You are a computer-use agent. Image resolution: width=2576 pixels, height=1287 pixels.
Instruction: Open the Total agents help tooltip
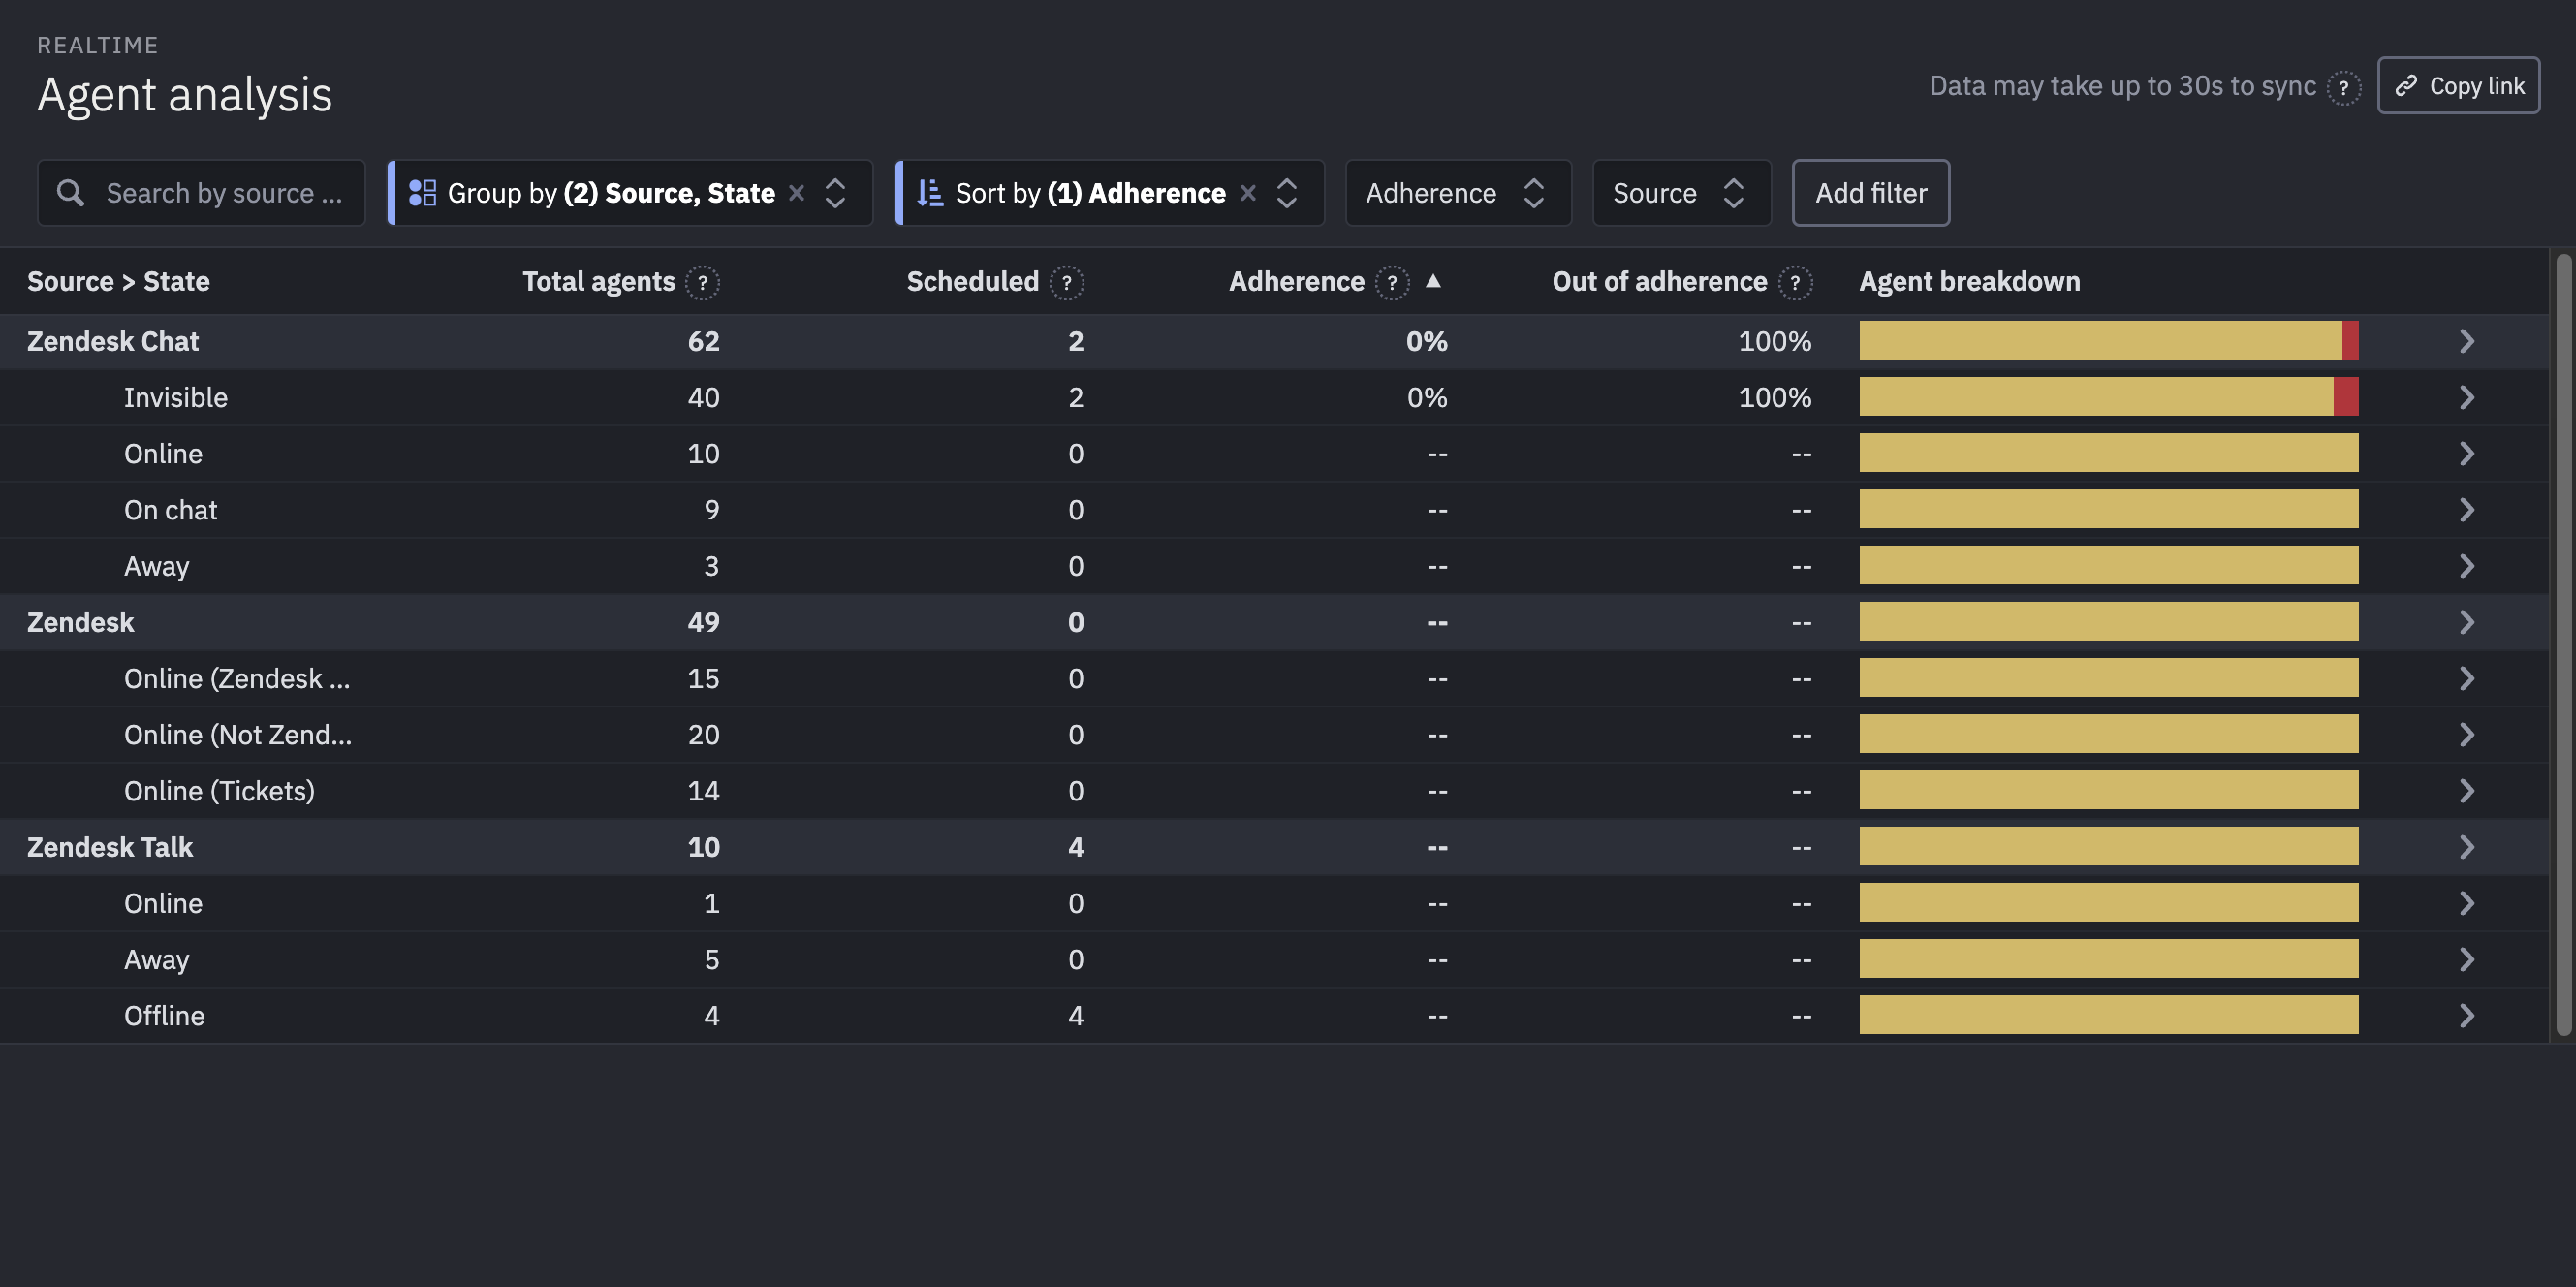point(703,283)
